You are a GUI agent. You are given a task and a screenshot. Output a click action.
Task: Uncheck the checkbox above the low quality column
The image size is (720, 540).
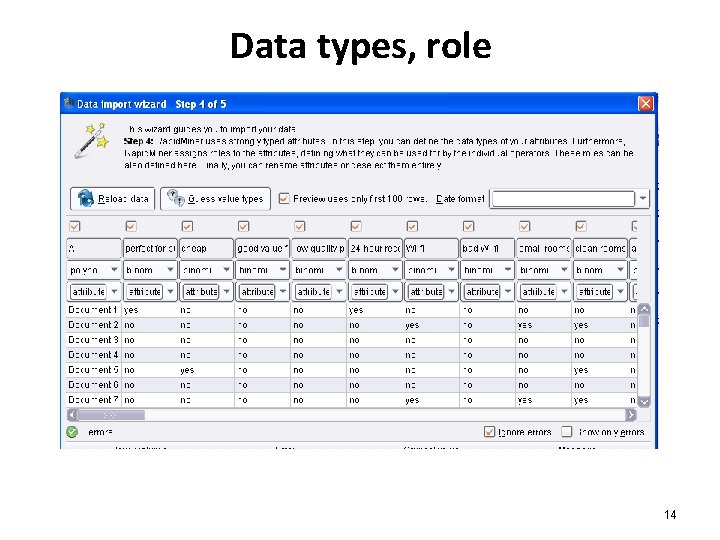[x=300, y=226]
